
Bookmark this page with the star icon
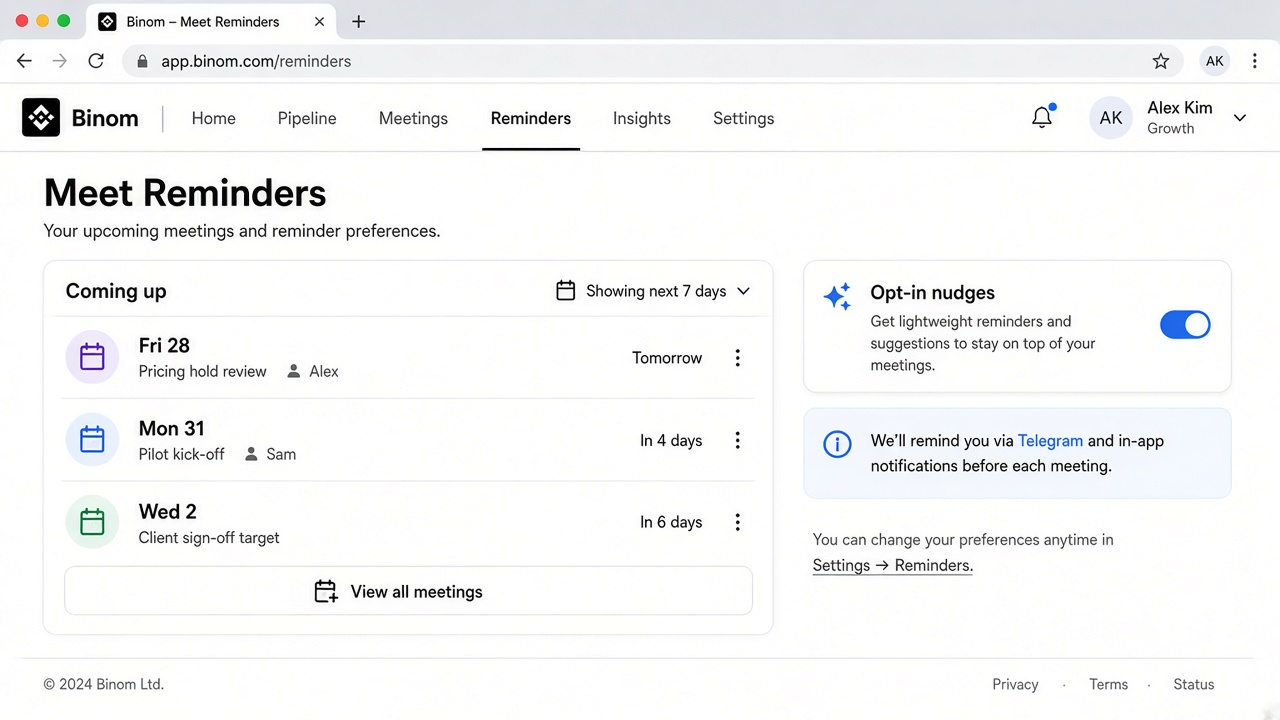coord(1161,61)
